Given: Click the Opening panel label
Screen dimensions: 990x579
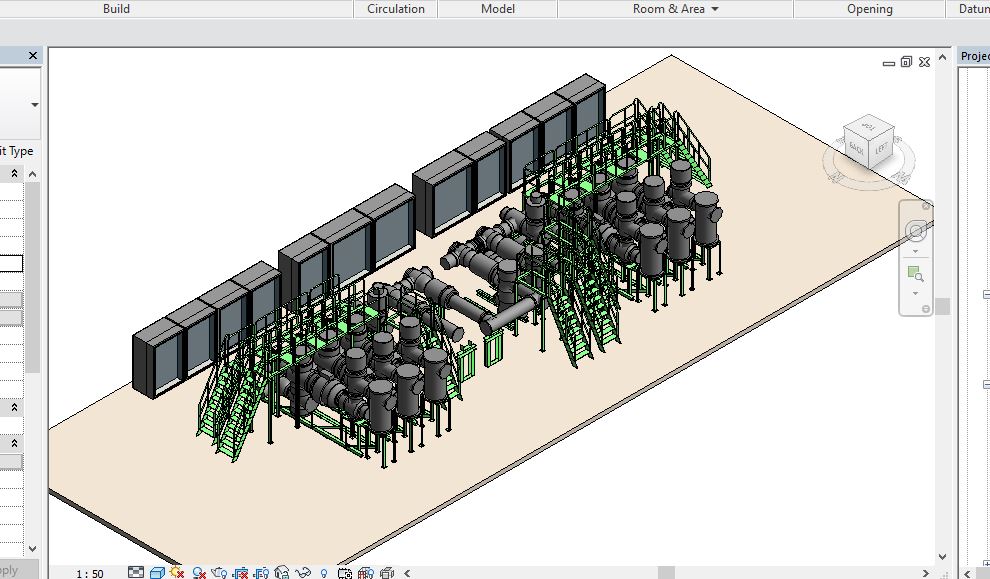Looking at the screenshot, I should (x=869, y=9).
